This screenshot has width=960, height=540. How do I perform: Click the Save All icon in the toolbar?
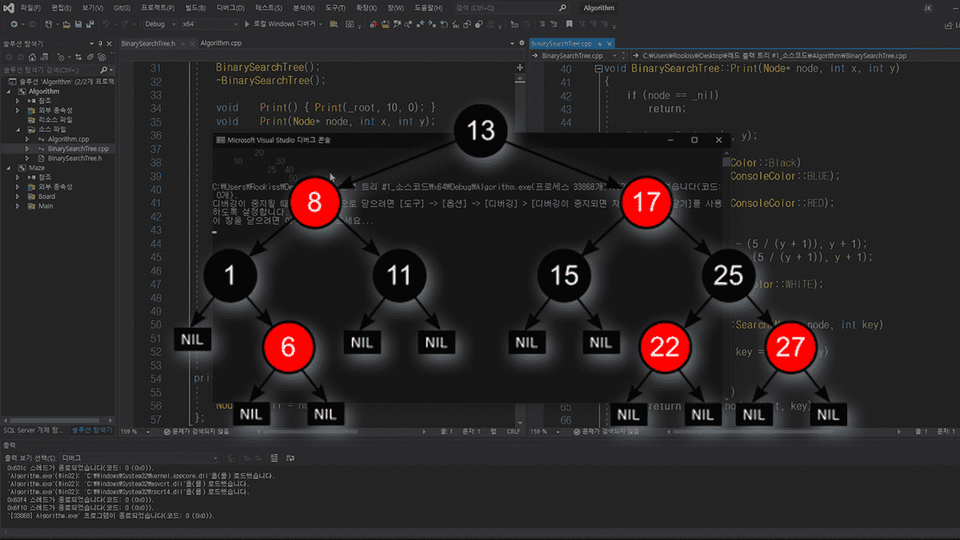coord(90,24)
